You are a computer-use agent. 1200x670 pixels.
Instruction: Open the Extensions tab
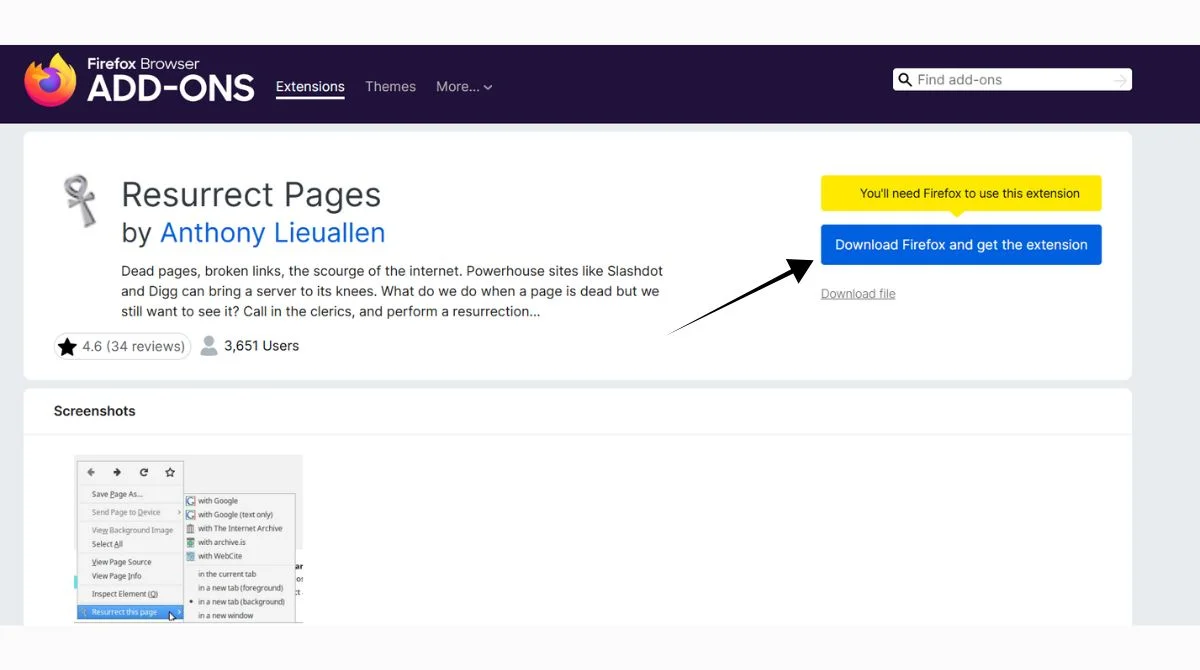310,87
